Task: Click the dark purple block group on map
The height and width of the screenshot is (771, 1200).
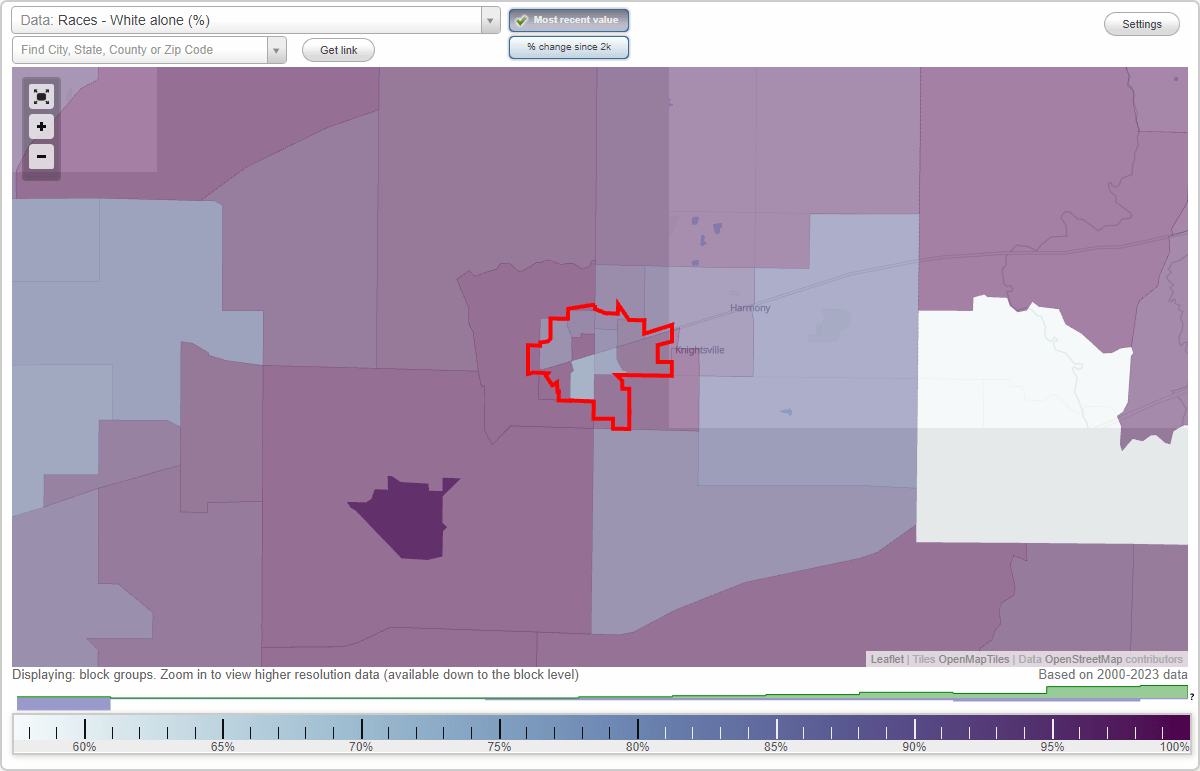Action: (x=410, y=515)
